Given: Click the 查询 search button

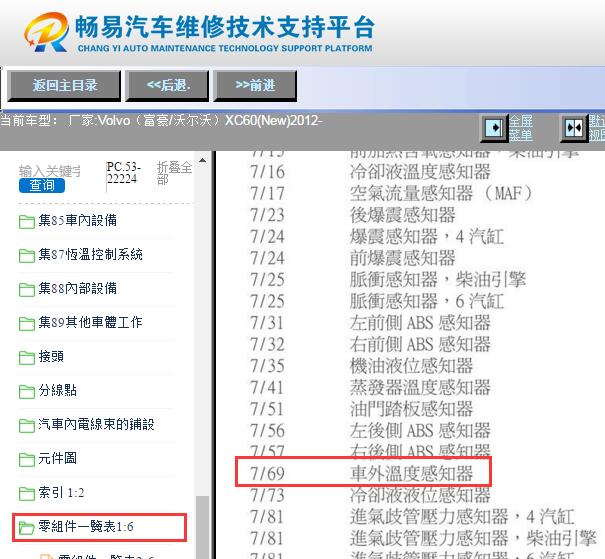Looking at the screenshot, I should point(42,186).
